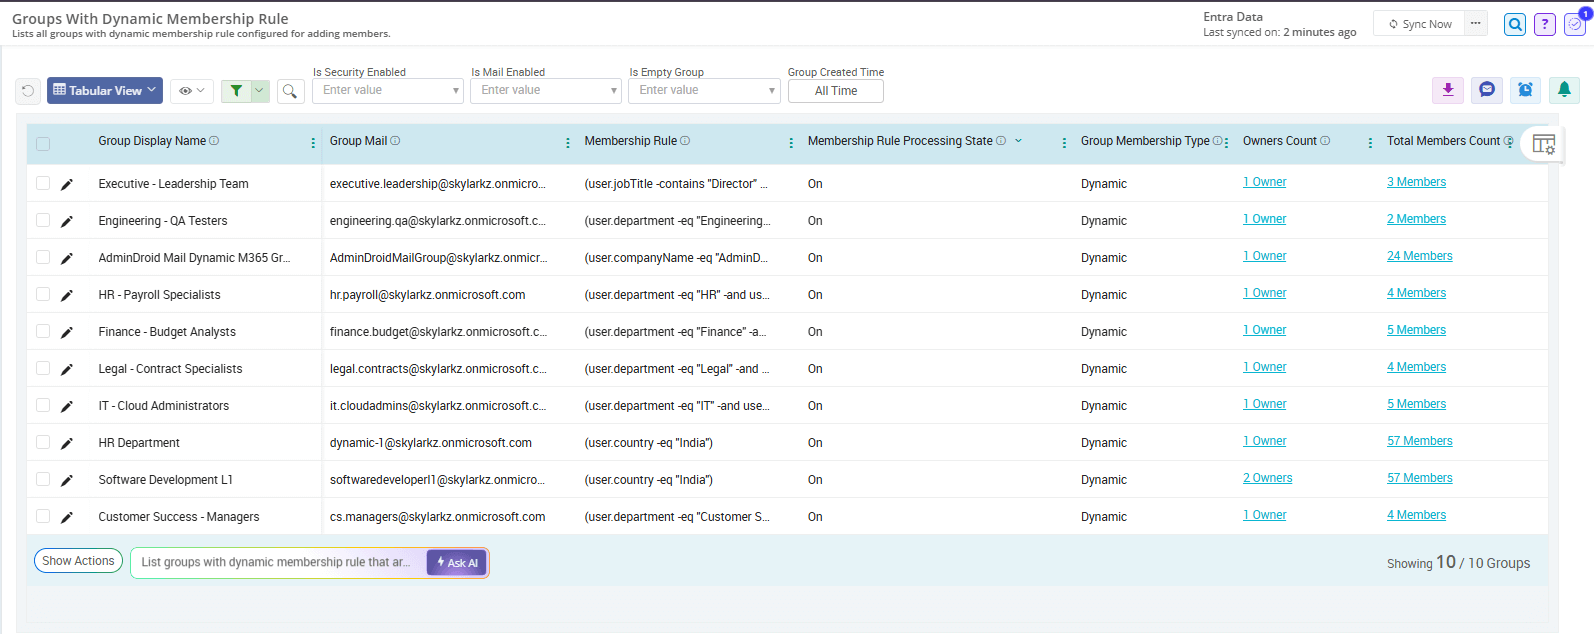Open Group Display Name column menu

[313, 143]
